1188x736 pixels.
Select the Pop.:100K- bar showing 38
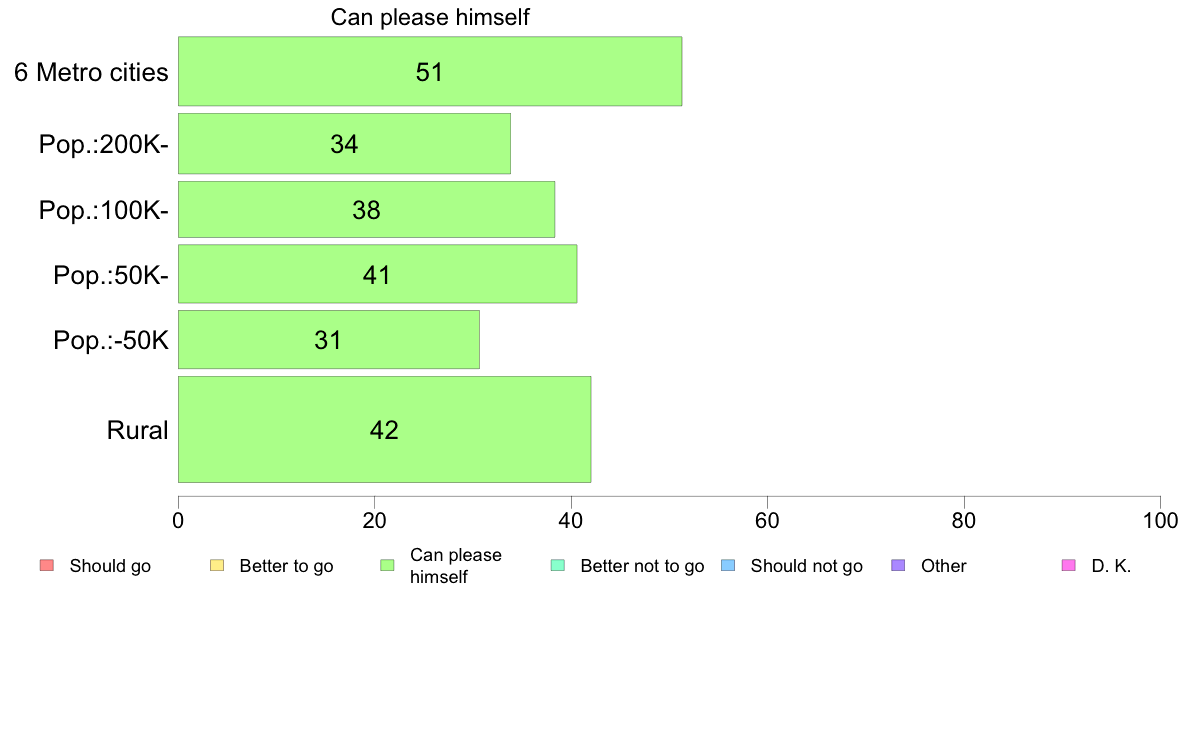click(366, 210)
